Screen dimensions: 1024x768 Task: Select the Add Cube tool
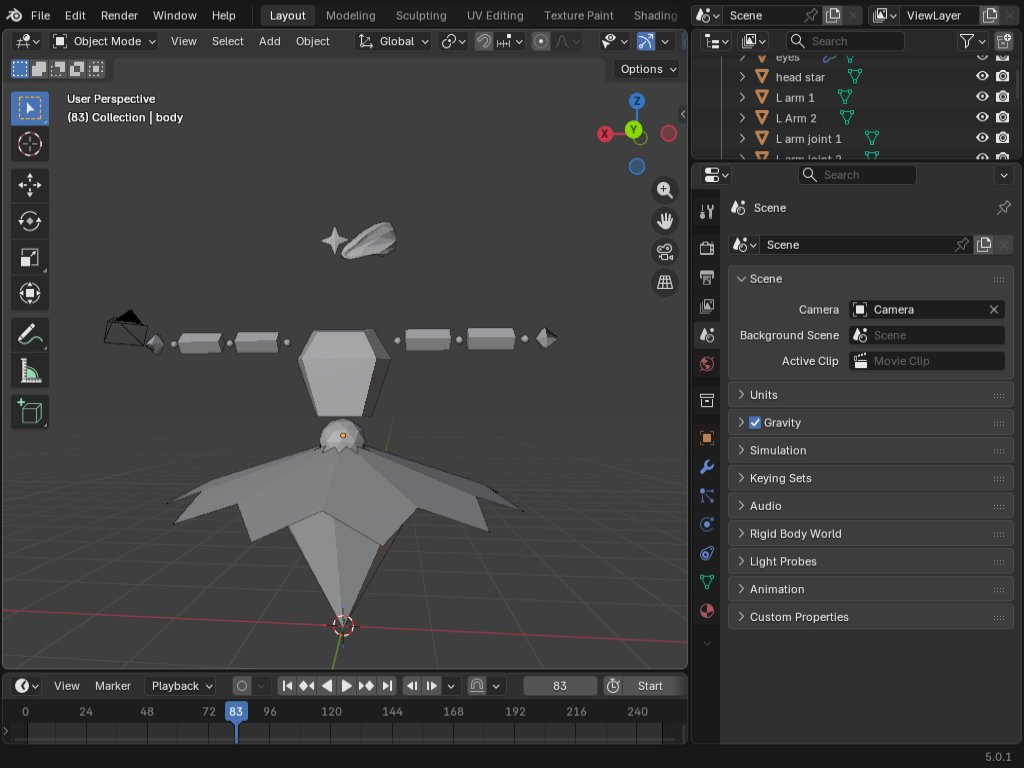point(29,412)
